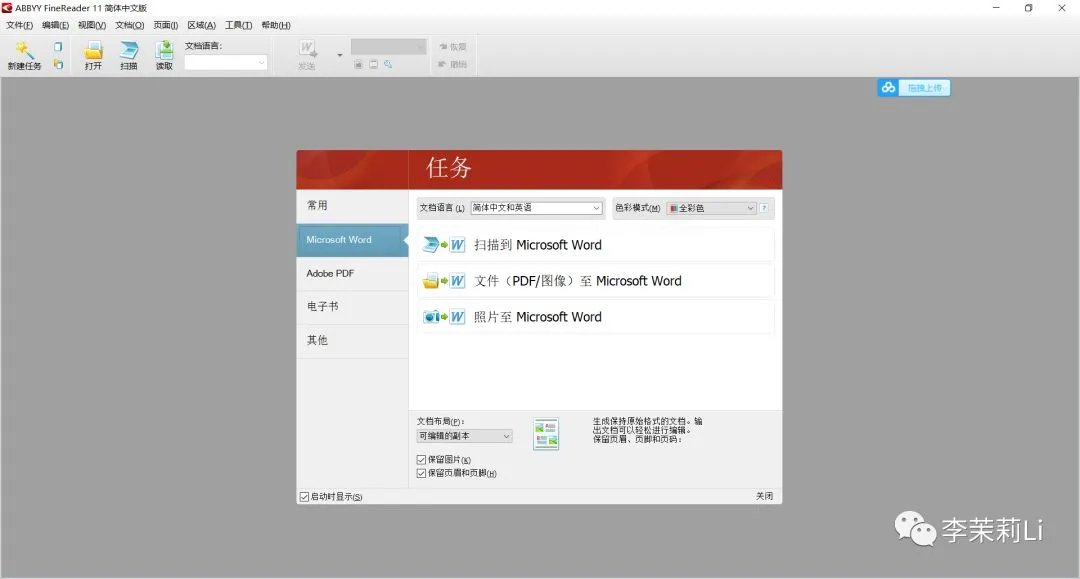Click the 扫描 scanner icon in toolbar

tap(129, 50)
